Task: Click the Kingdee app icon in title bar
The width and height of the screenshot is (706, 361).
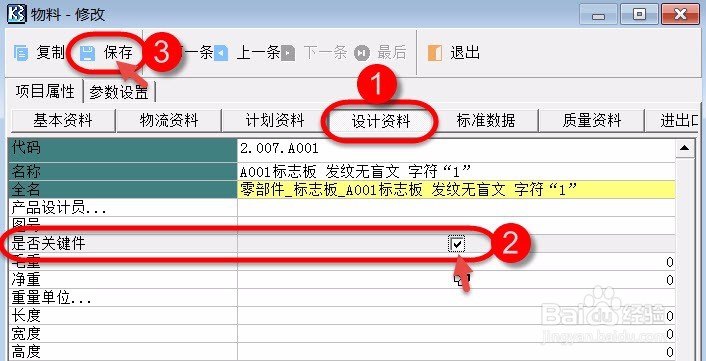Action: [x=17, y=14]
